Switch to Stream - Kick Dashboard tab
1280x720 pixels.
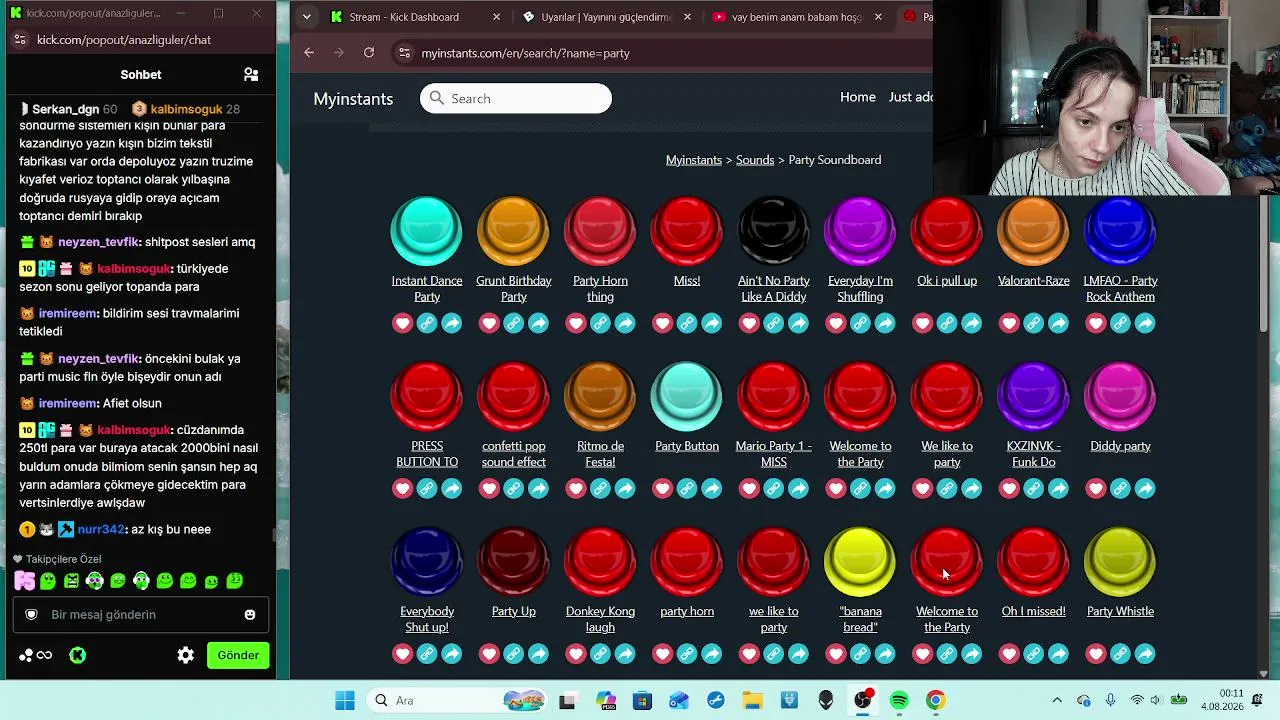(x=417, y=17)
